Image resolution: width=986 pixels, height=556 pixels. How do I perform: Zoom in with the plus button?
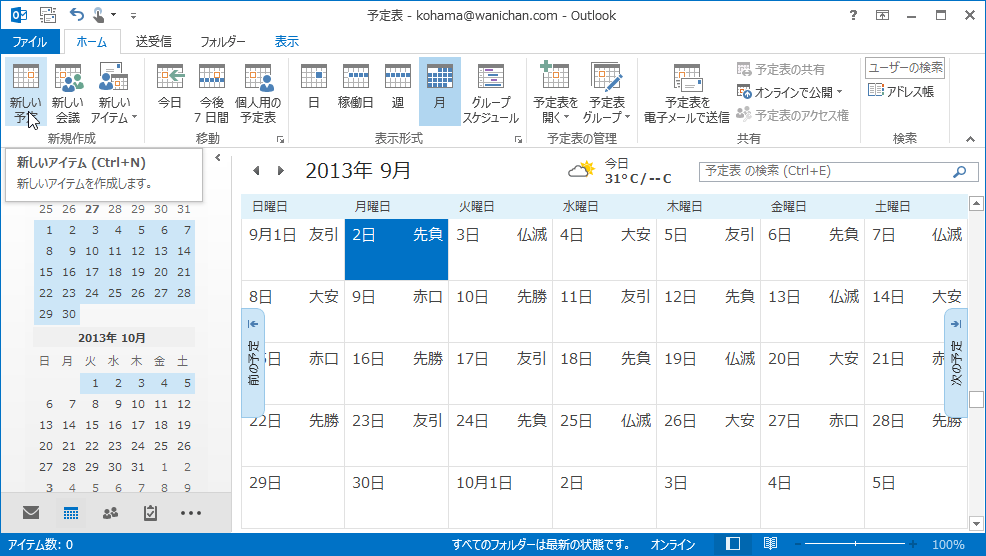[x=913, y=544]
